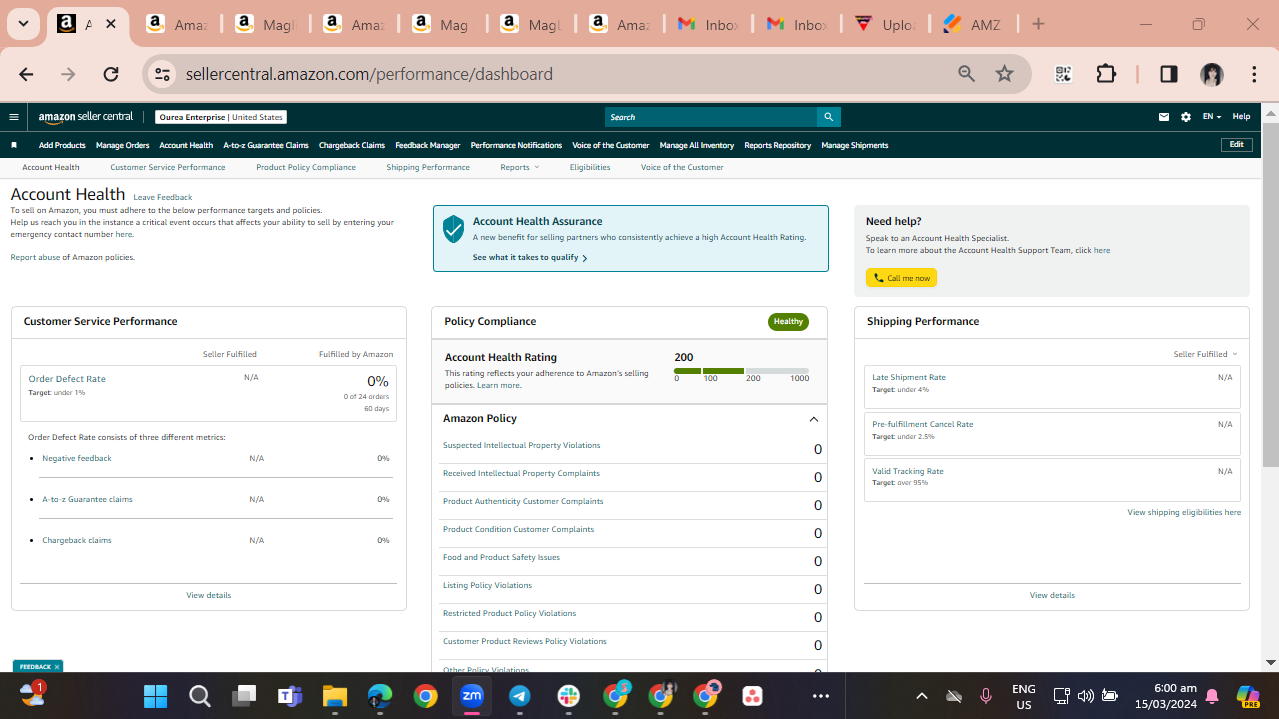The image size is (1279, 719).
Task: Click the Amazon Seller Central logo
Action: tap(86, 117)
